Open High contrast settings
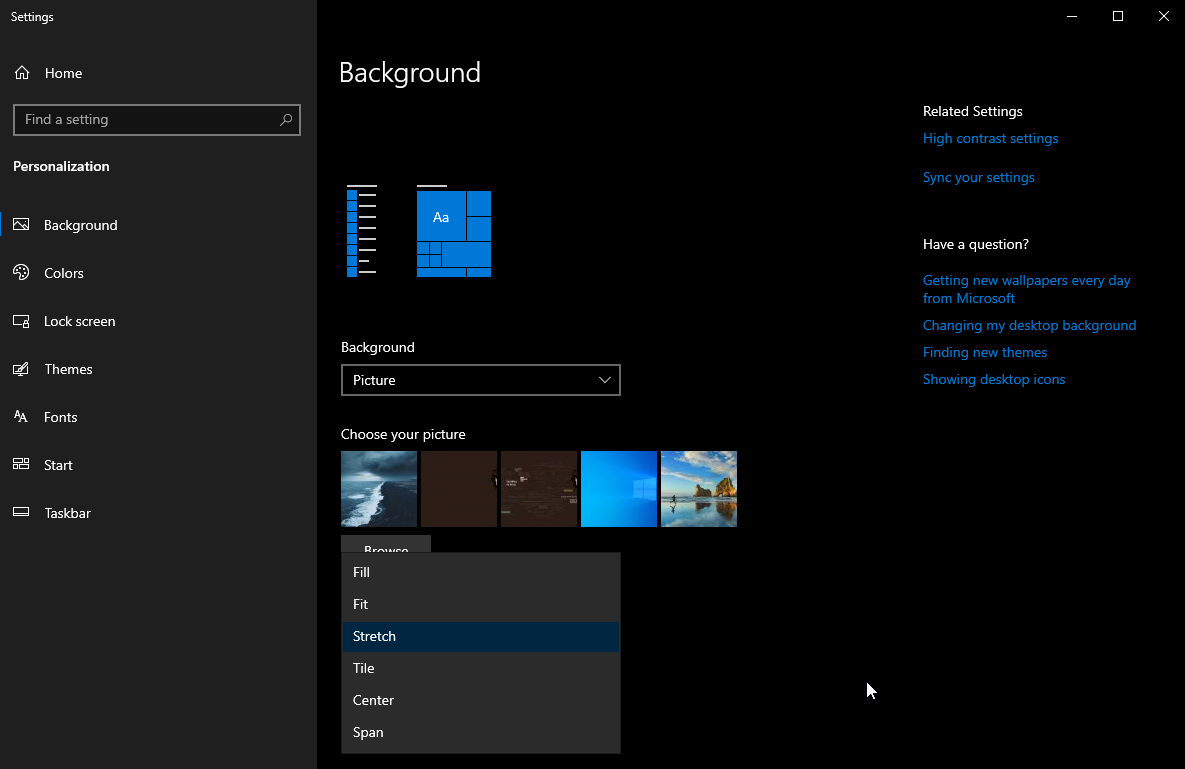The height and width of the screenshot is (769, 1185). (990, 138)
